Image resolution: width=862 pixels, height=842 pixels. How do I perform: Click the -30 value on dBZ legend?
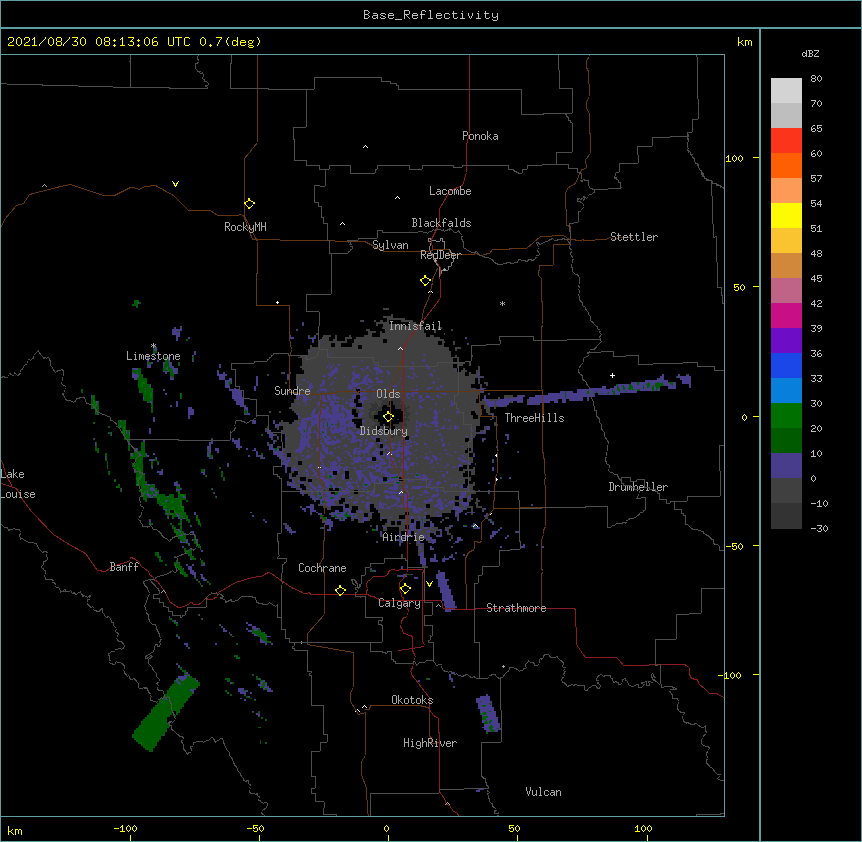point(819,528)
